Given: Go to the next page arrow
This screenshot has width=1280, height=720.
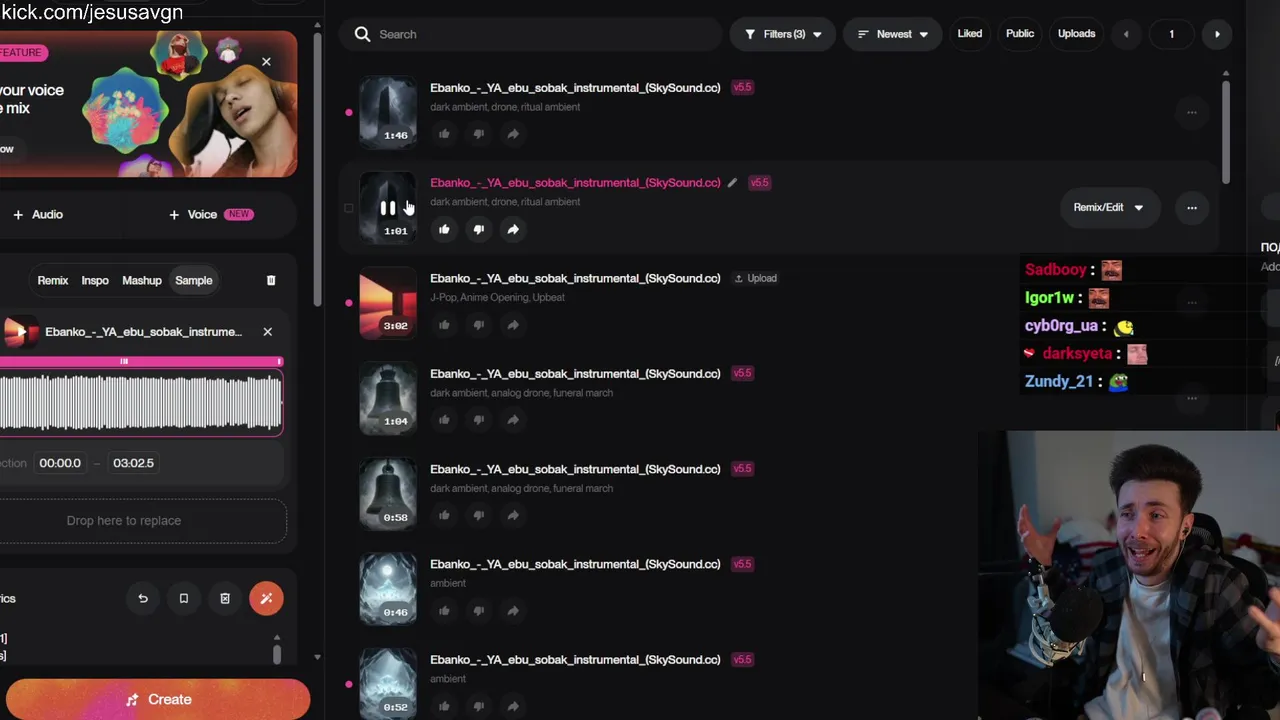Looking at the screenshot, I should pos(1217,34).
